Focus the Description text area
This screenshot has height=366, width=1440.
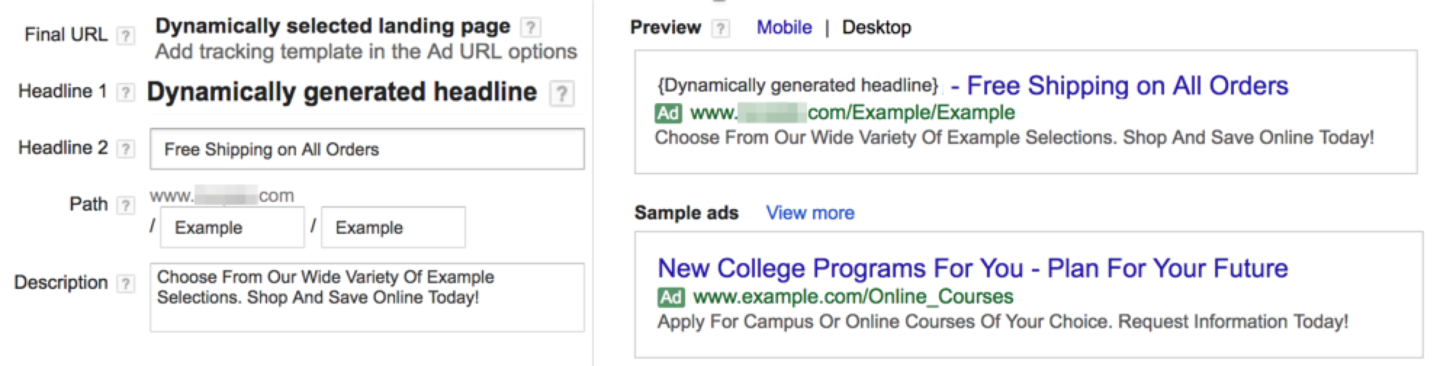[x=367, y=297]
